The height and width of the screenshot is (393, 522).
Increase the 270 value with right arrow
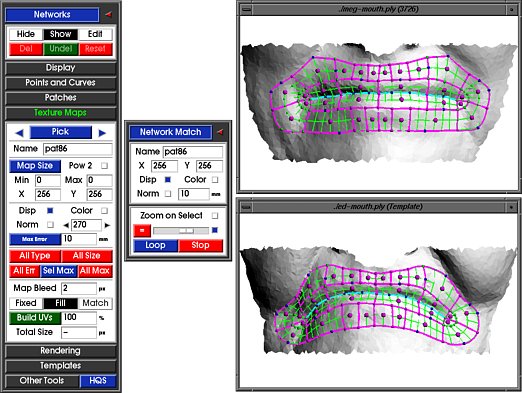pos(107,225)
